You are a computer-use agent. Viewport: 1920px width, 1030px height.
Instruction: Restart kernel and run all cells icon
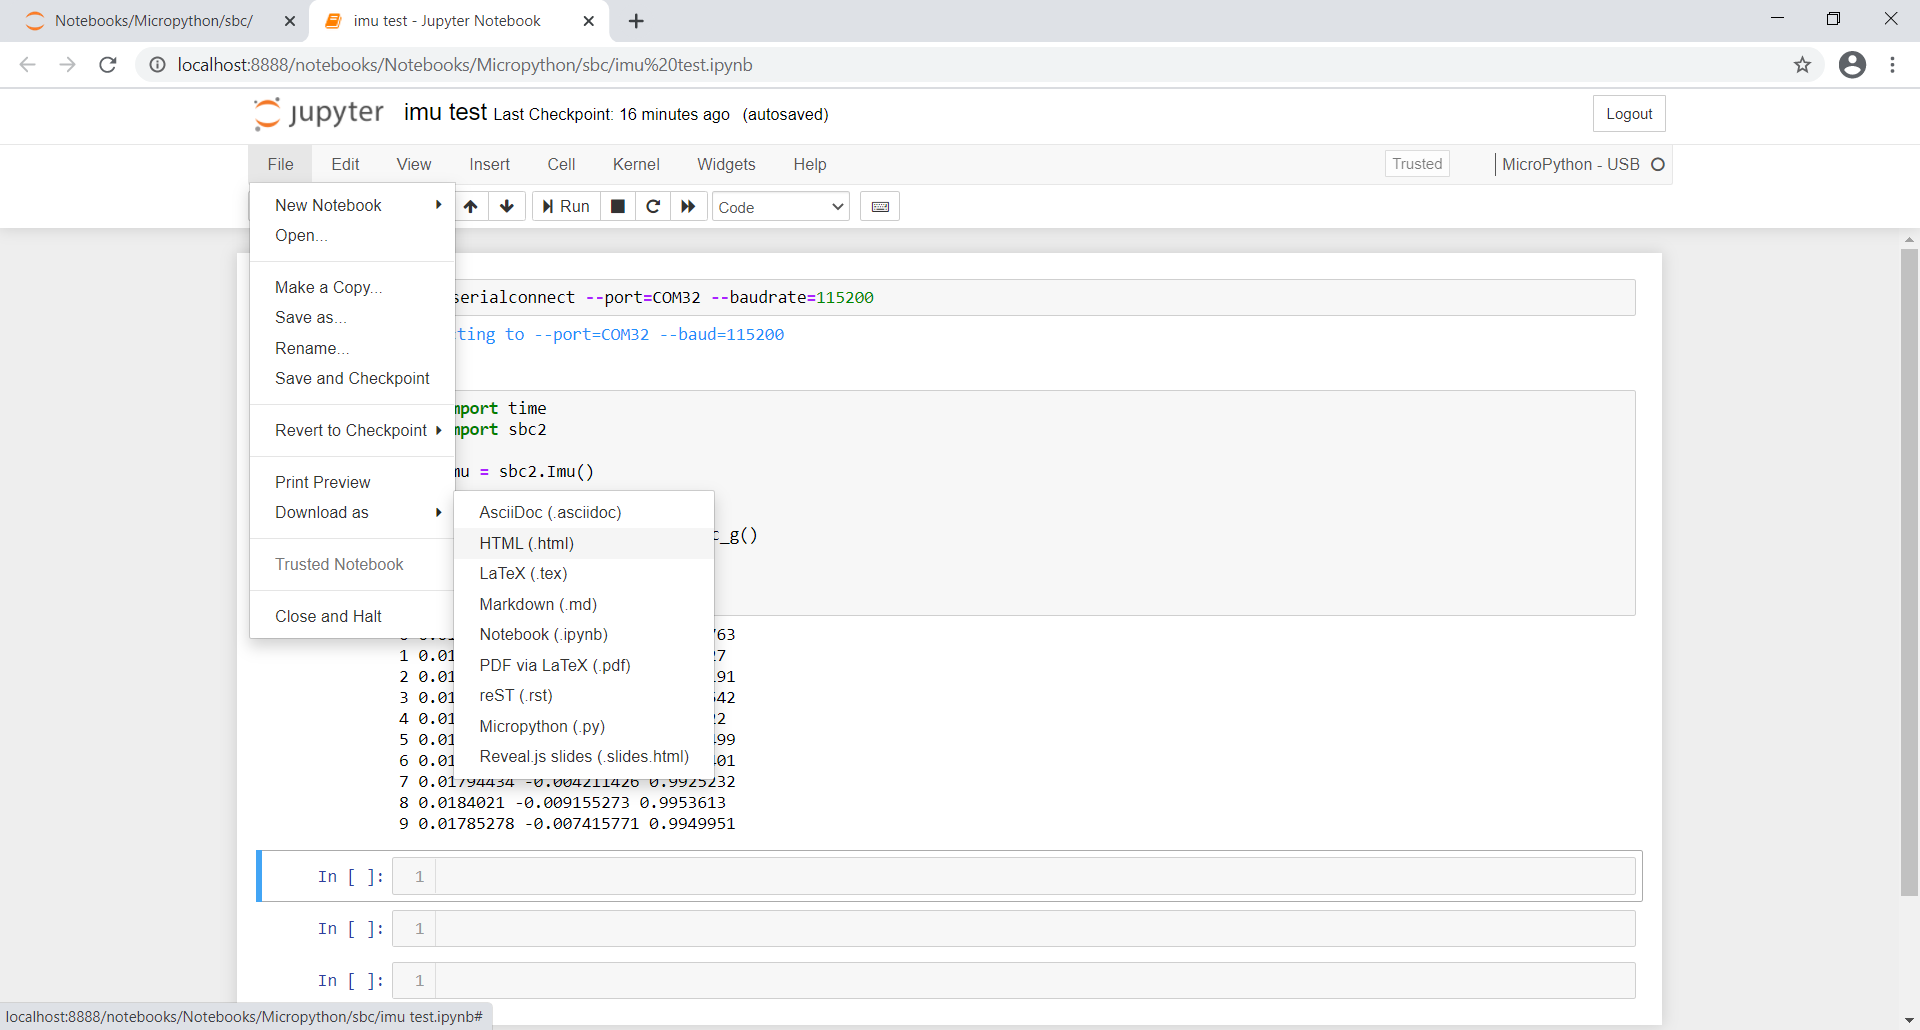pos(688,207)
